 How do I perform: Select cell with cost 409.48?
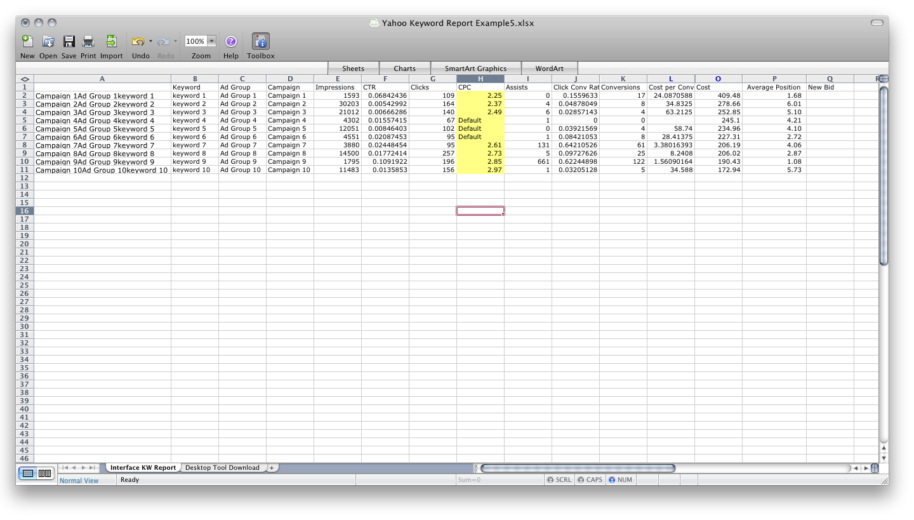click(718, 96)
